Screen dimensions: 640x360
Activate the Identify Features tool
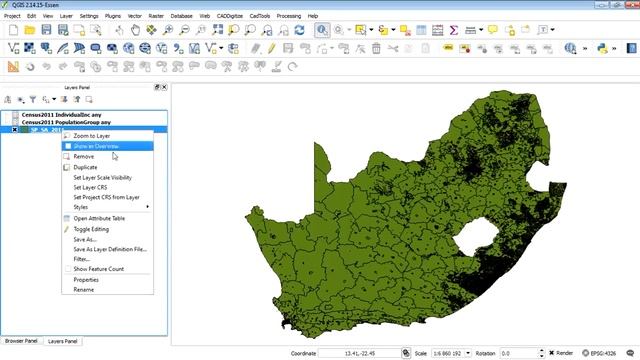322,30
